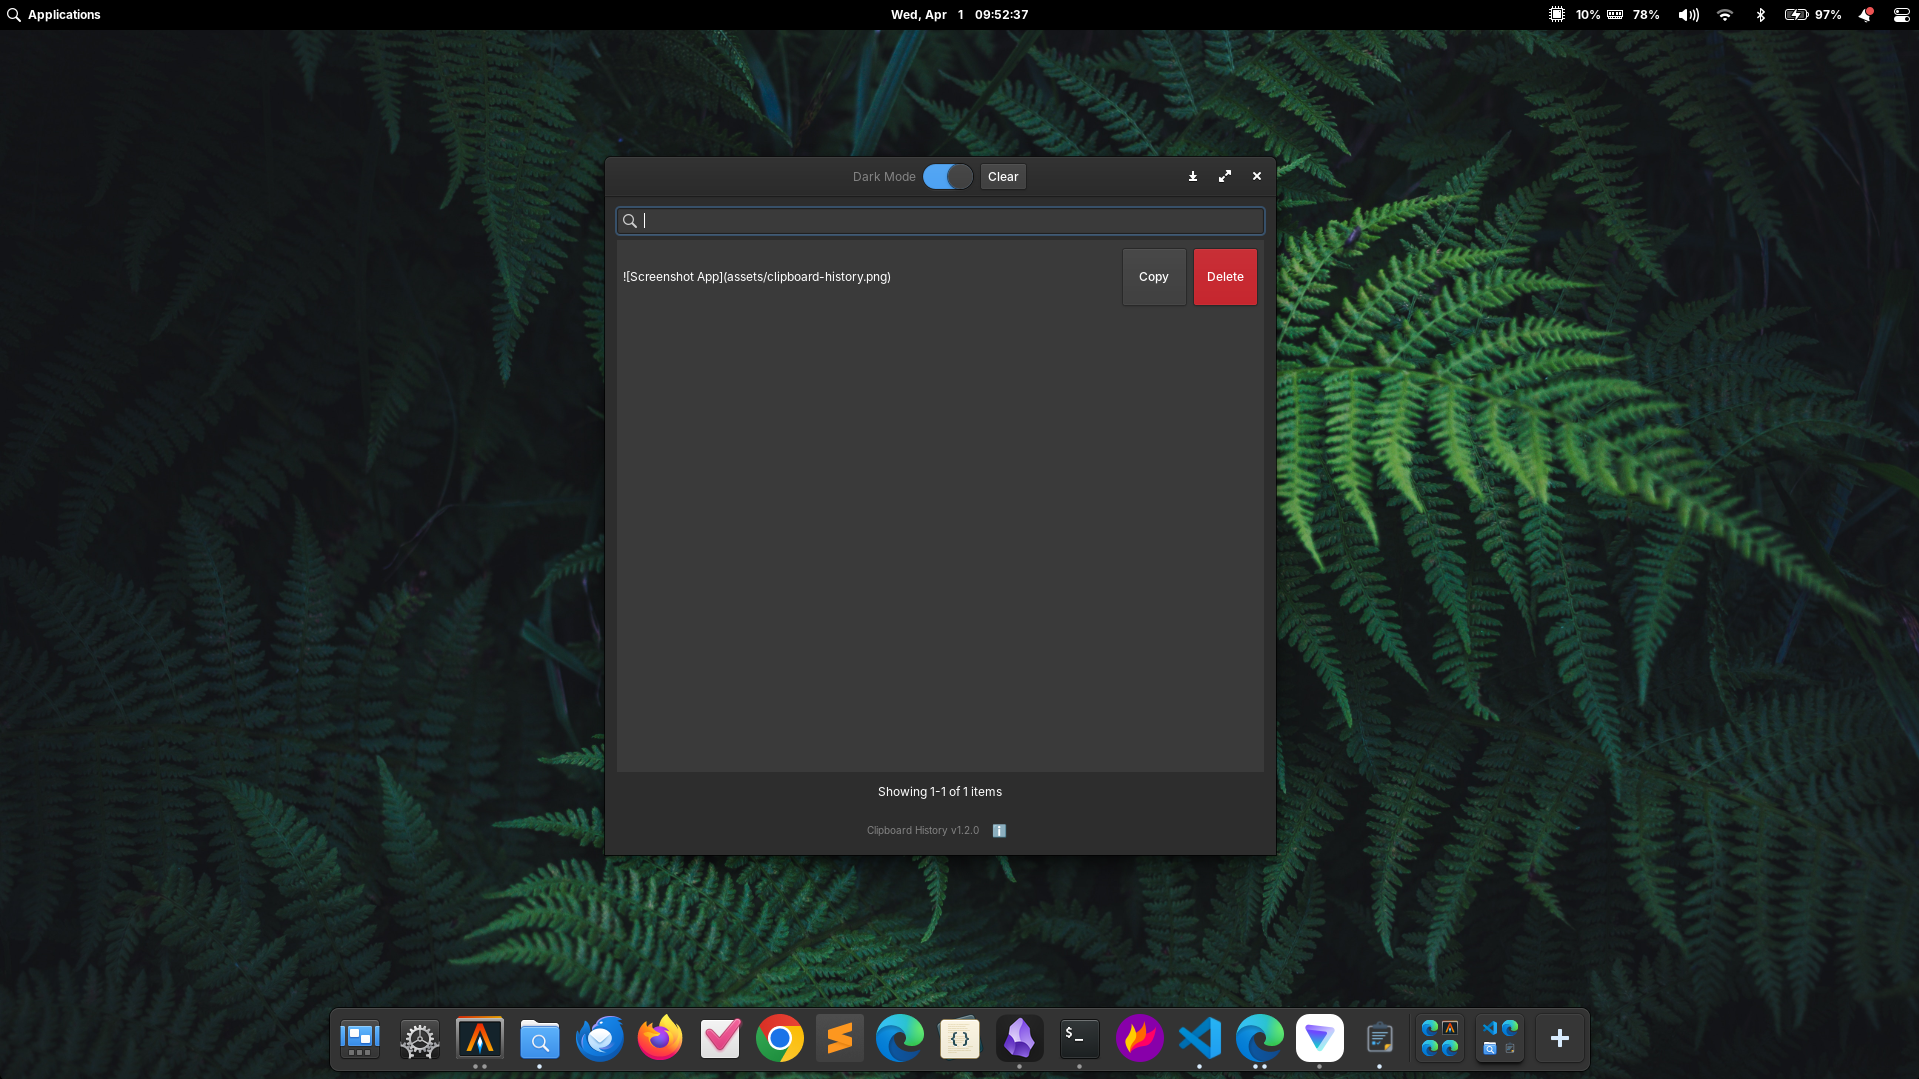Click the magnifier icon in search field
Viewport: 1919px width, 1079px height.
point(630,221)
